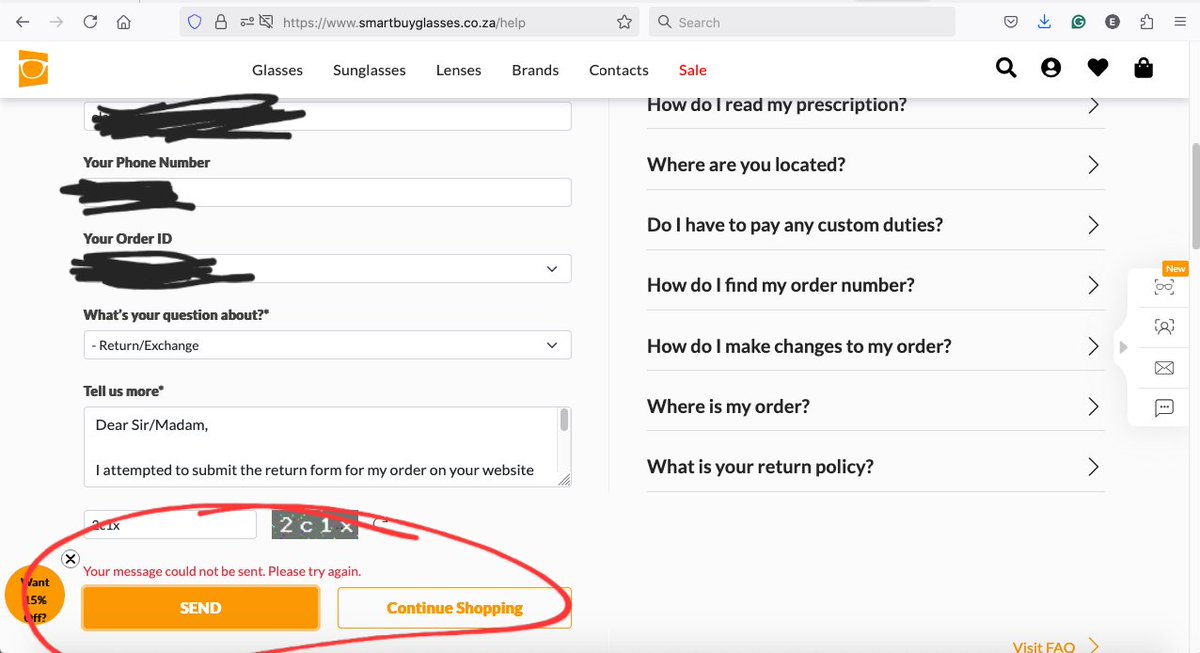Image resolution: width=1200 pixels, height=653 pixels.
Task: Expand 'Where is my order?'
Action: [876, 406]
